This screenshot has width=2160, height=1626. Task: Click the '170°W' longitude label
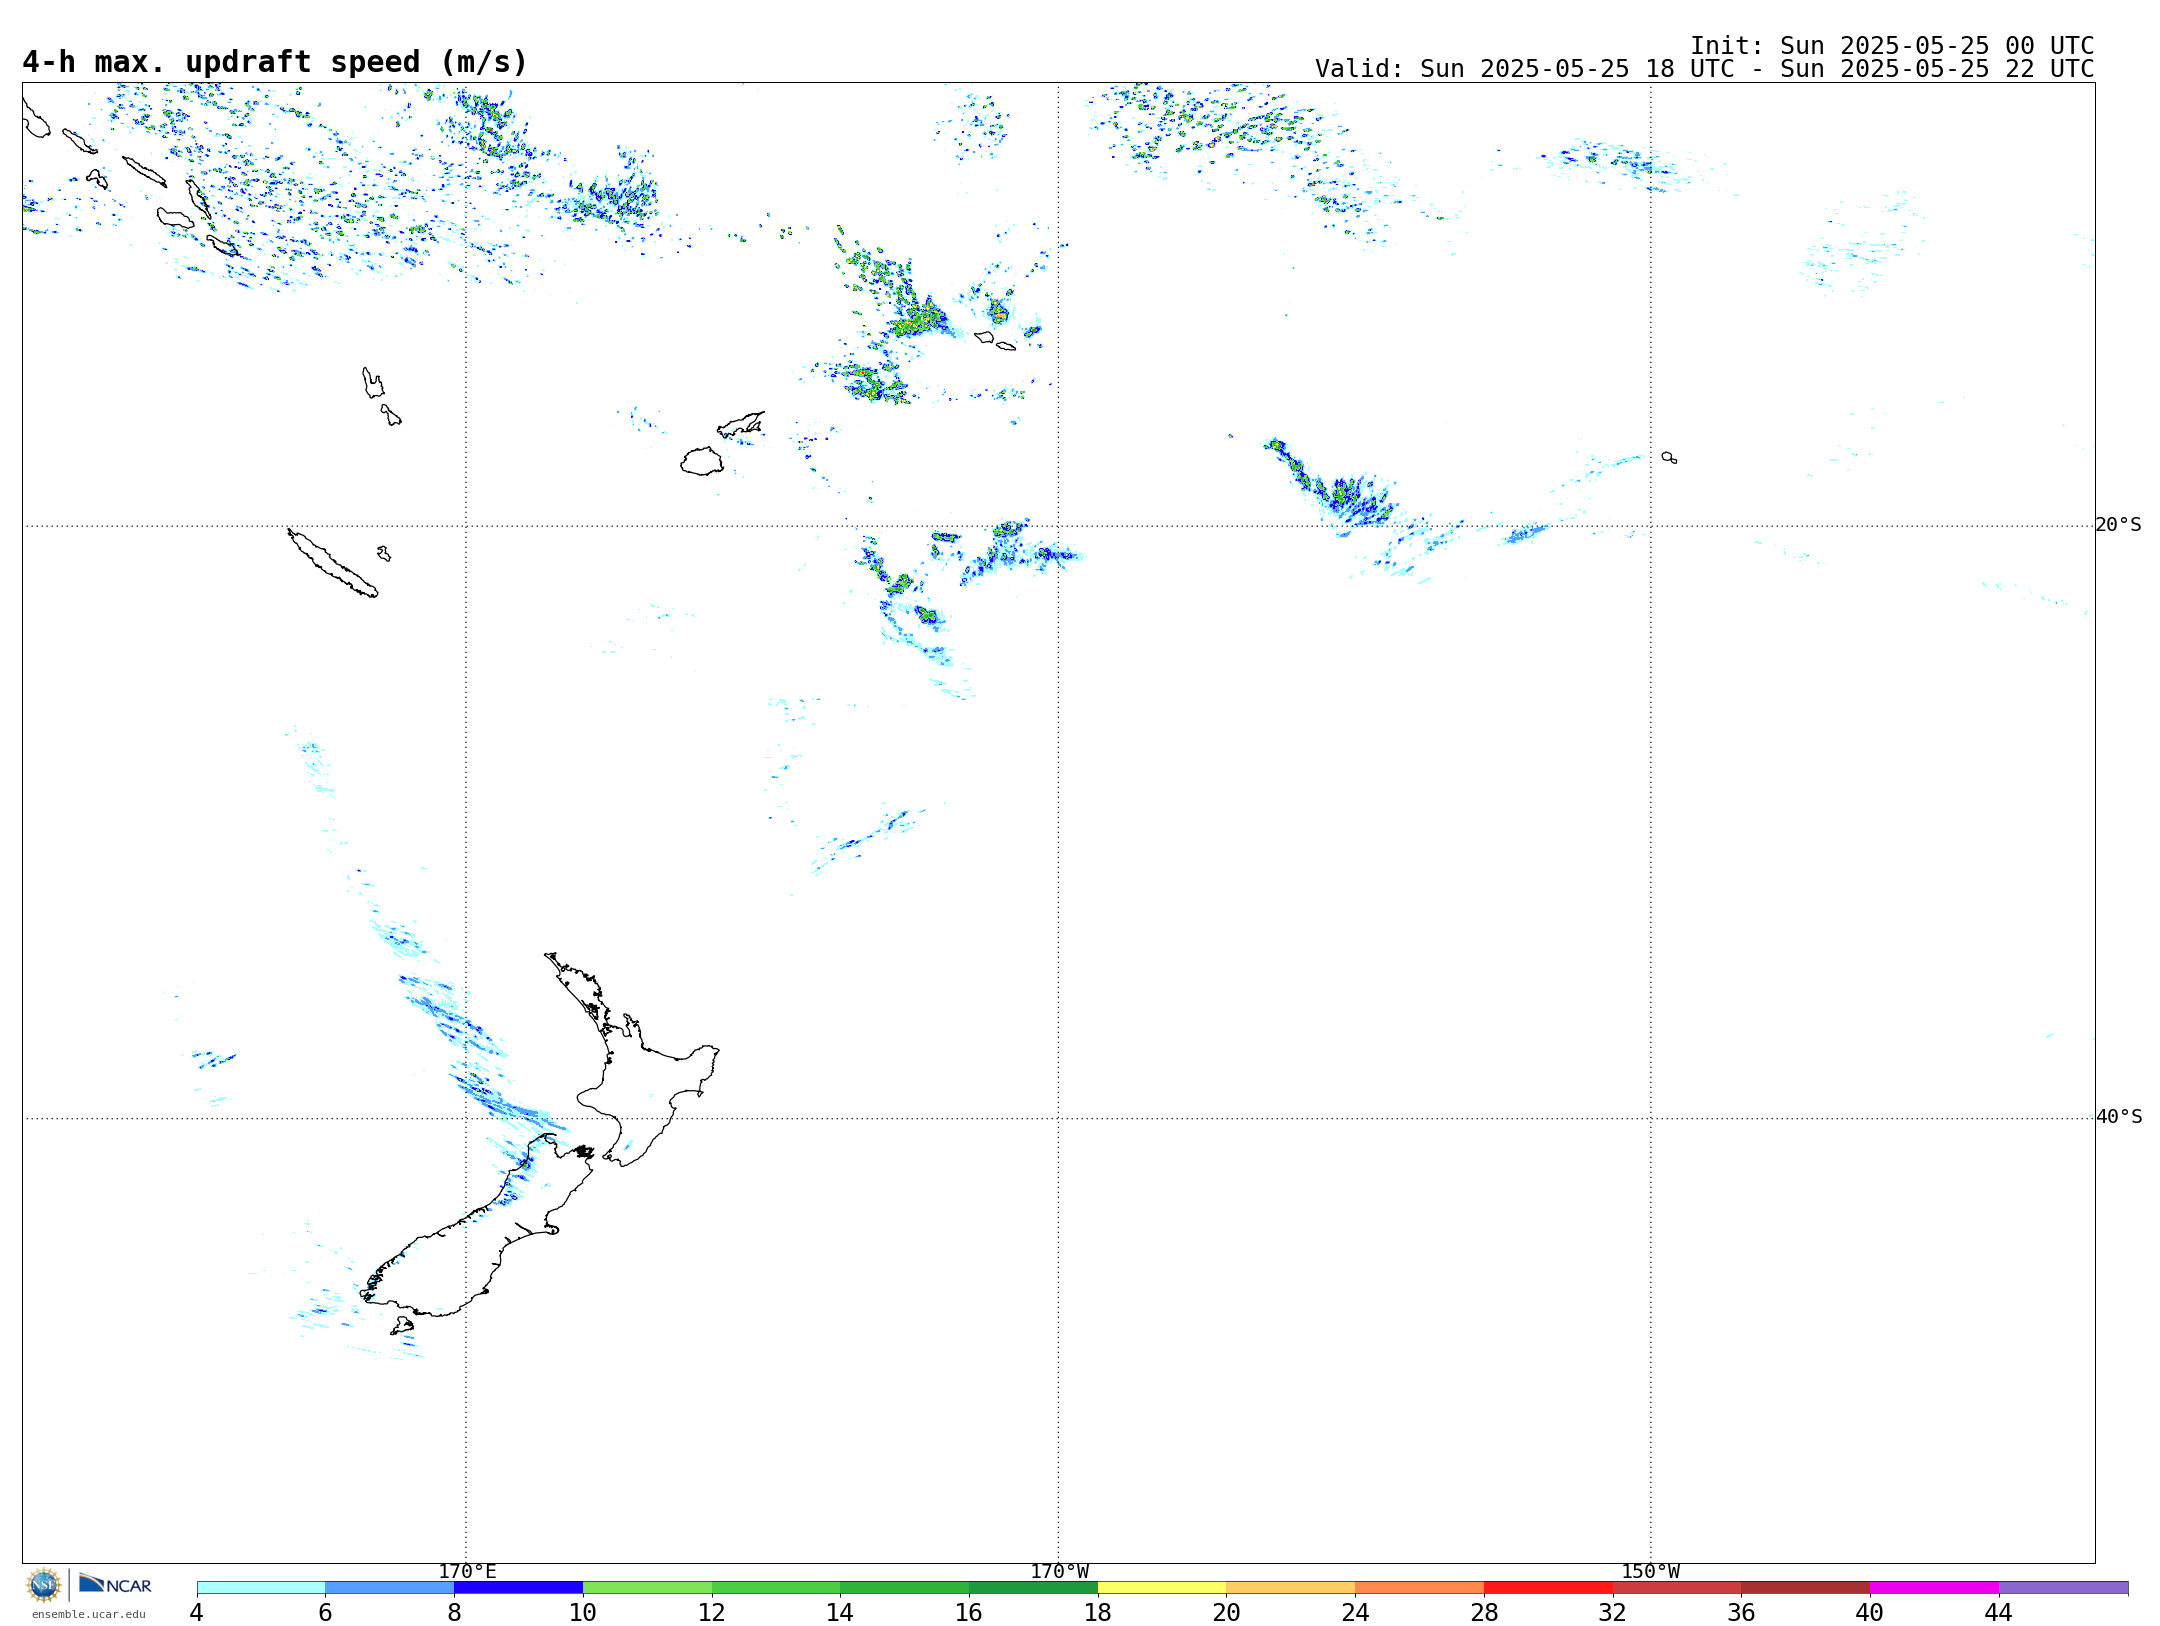coord(1059,1571)
